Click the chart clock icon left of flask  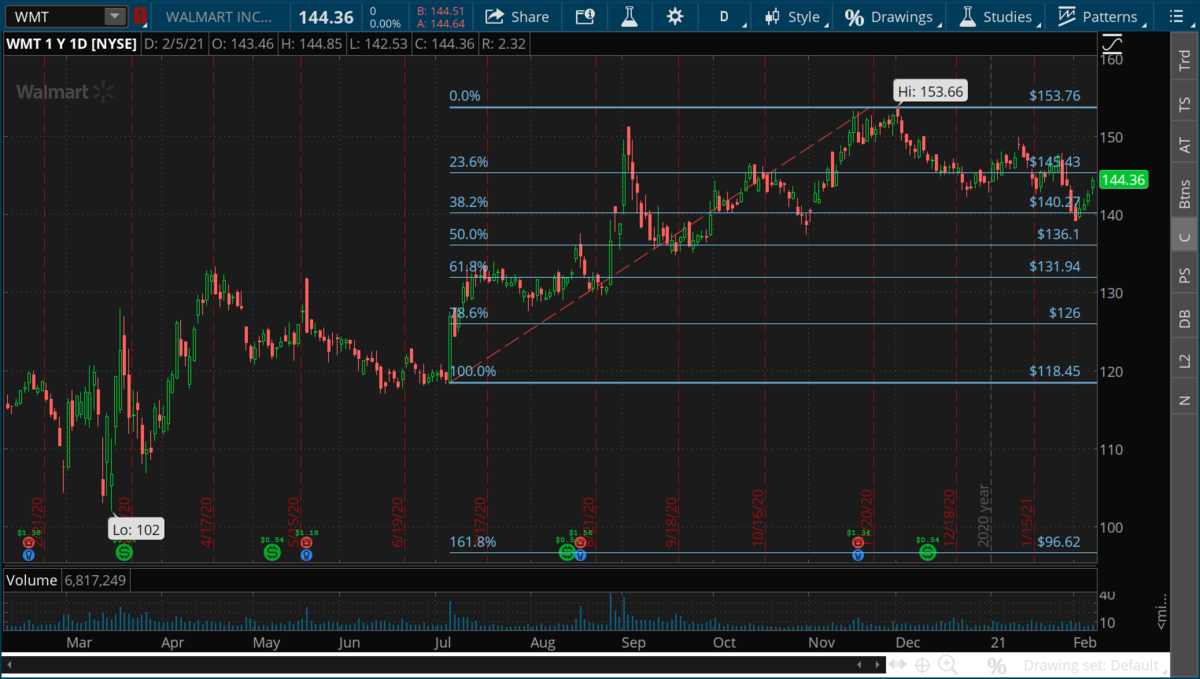585,16
